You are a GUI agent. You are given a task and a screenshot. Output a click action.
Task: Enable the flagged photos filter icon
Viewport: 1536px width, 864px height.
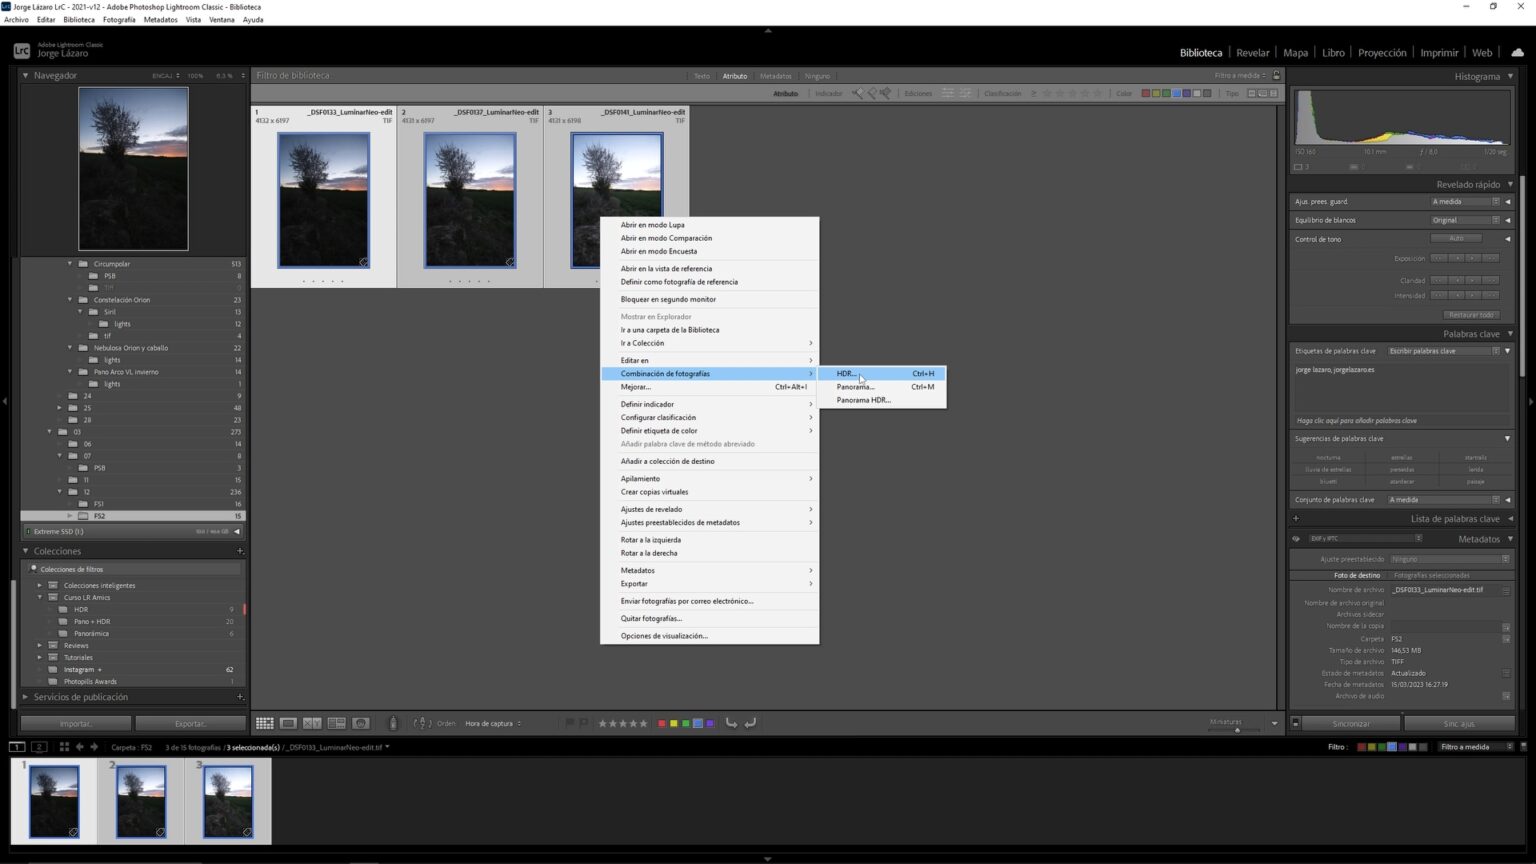[x=568, y=723]
